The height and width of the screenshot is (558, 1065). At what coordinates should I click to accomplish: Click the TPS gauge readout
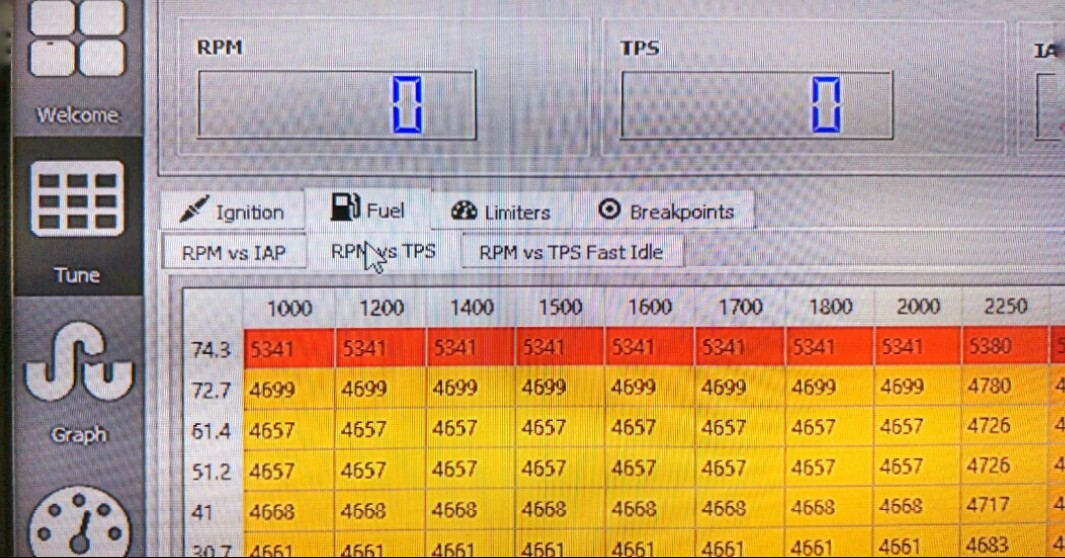point(757,106)
